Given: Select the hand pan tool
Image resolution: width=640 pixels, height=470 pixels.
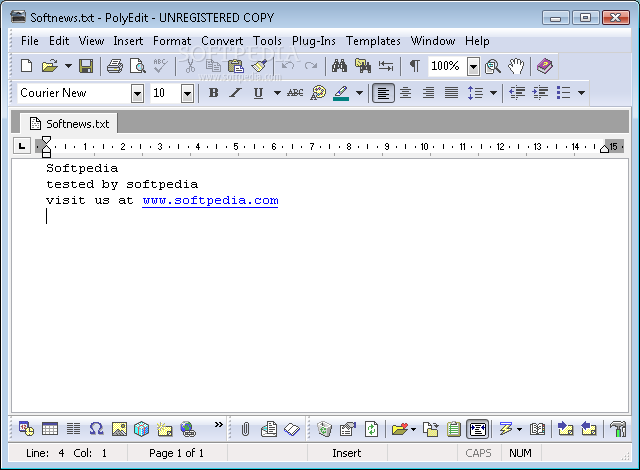Looking at the screenshot, I should 516,66.
